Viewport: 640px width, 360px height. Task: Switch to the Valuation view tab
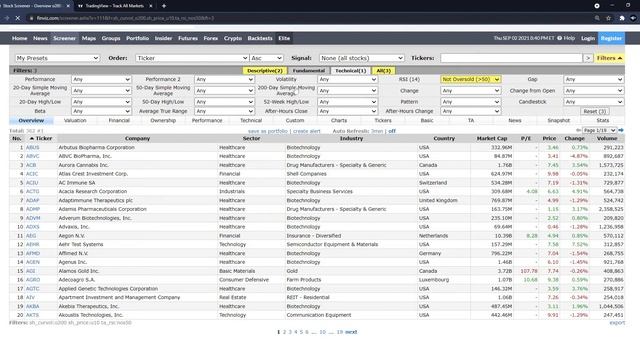pyautogui.click(x=75, y=120)
